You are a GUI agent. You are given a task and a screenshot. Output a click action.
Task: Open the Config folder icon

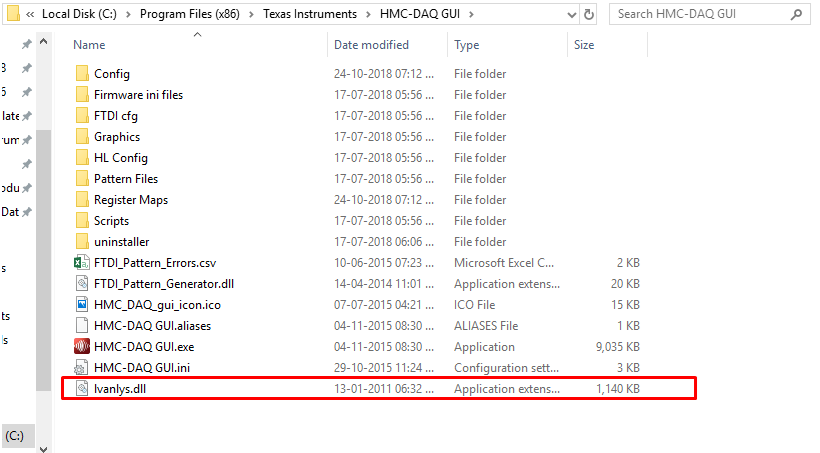click(x=82, y=73)
